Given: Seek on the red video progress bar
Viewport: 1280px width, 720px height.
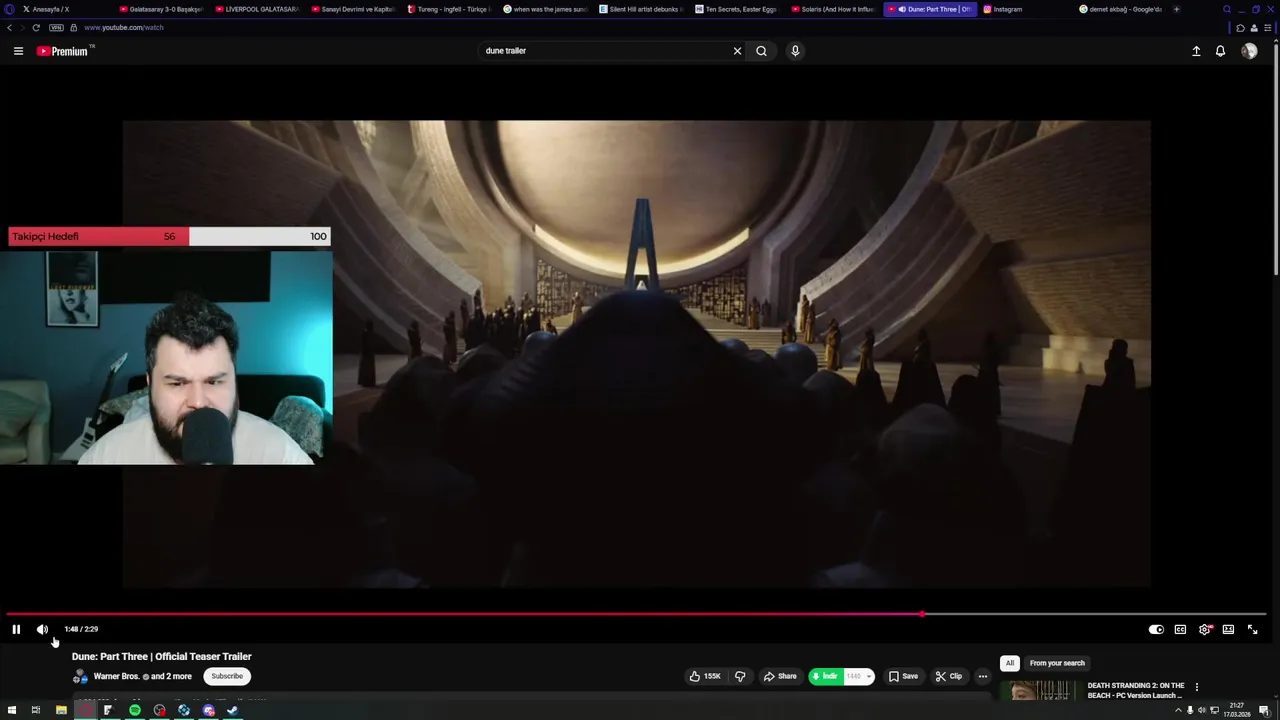Looking at the screenshot, I should tap(636, 614).
